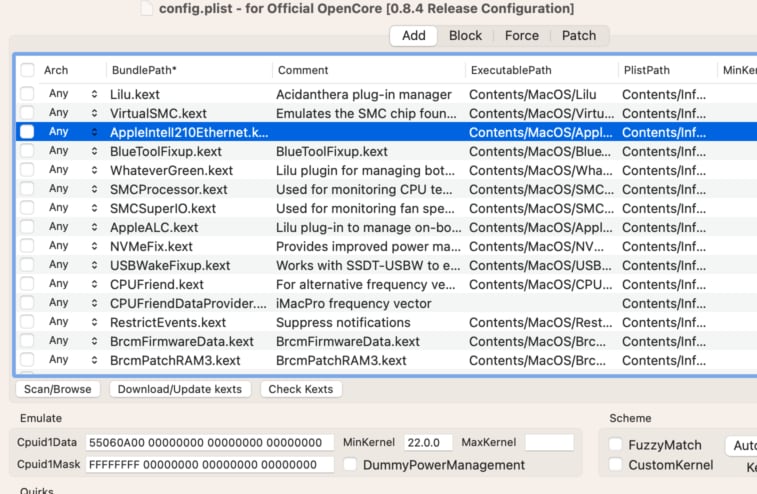The width and height of the screenshot is (757, 494).
Task: Sort by the Arch column header
Action: pyautogui.click(x=56, y=70)
